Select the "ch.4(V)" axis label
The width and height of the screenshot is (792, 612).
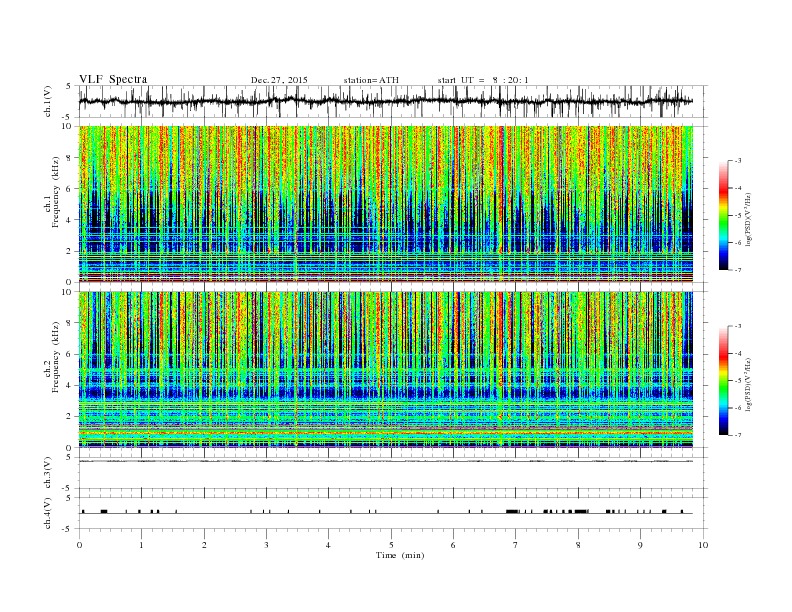tap(48, 513)
